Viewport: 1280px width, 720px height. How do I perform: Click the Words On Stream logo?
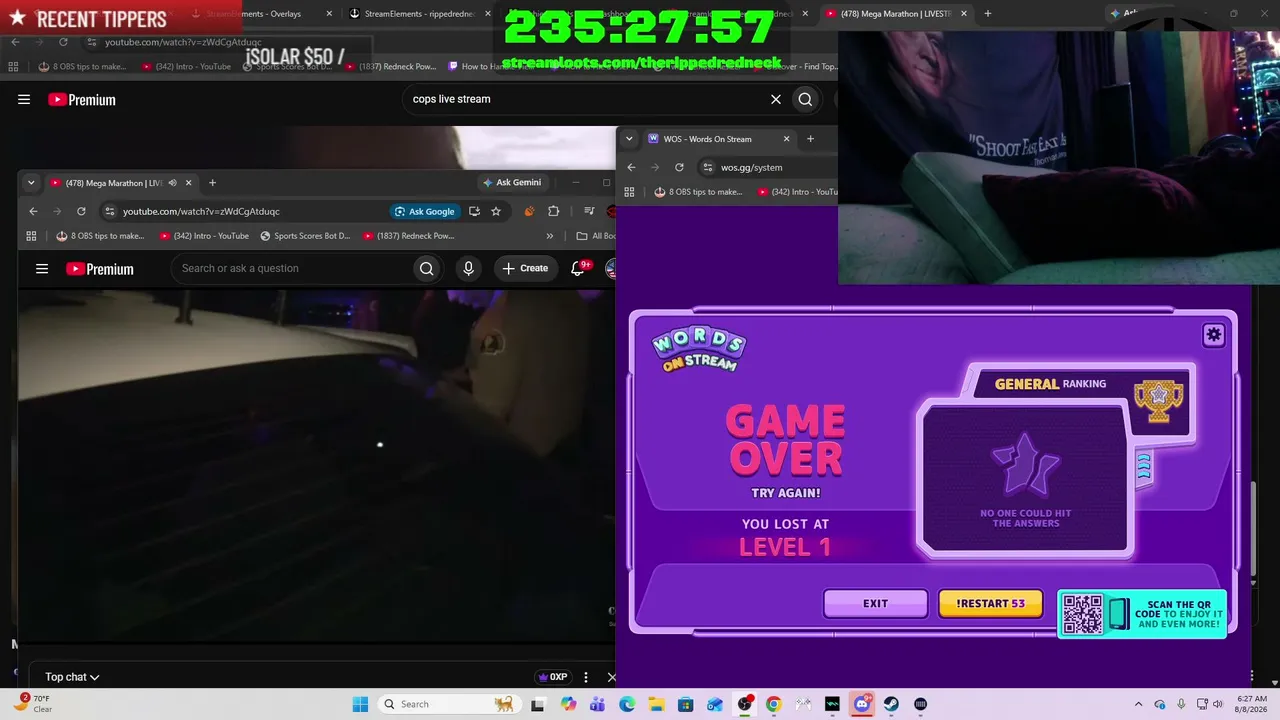point(698,349)
